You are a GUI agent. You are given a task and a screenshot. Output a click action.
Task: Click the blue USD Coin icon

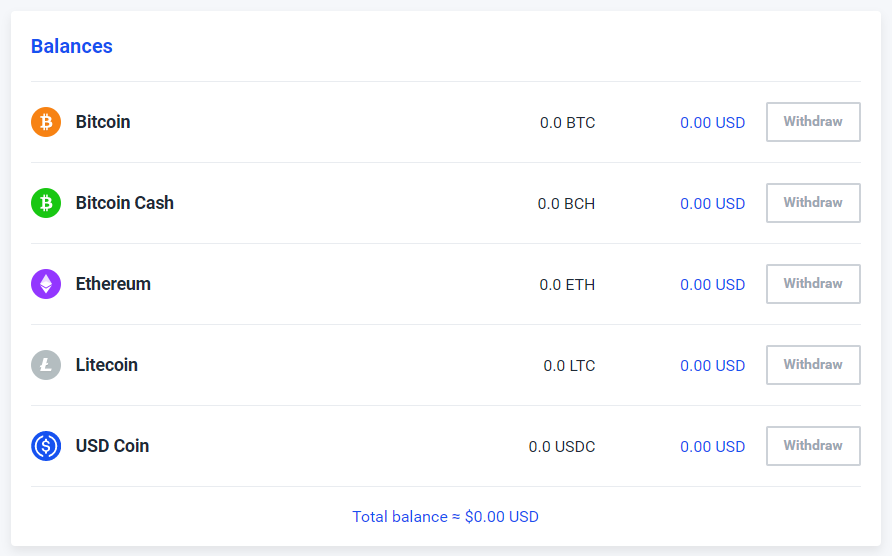pyautogui.click(x=46, y=446)
